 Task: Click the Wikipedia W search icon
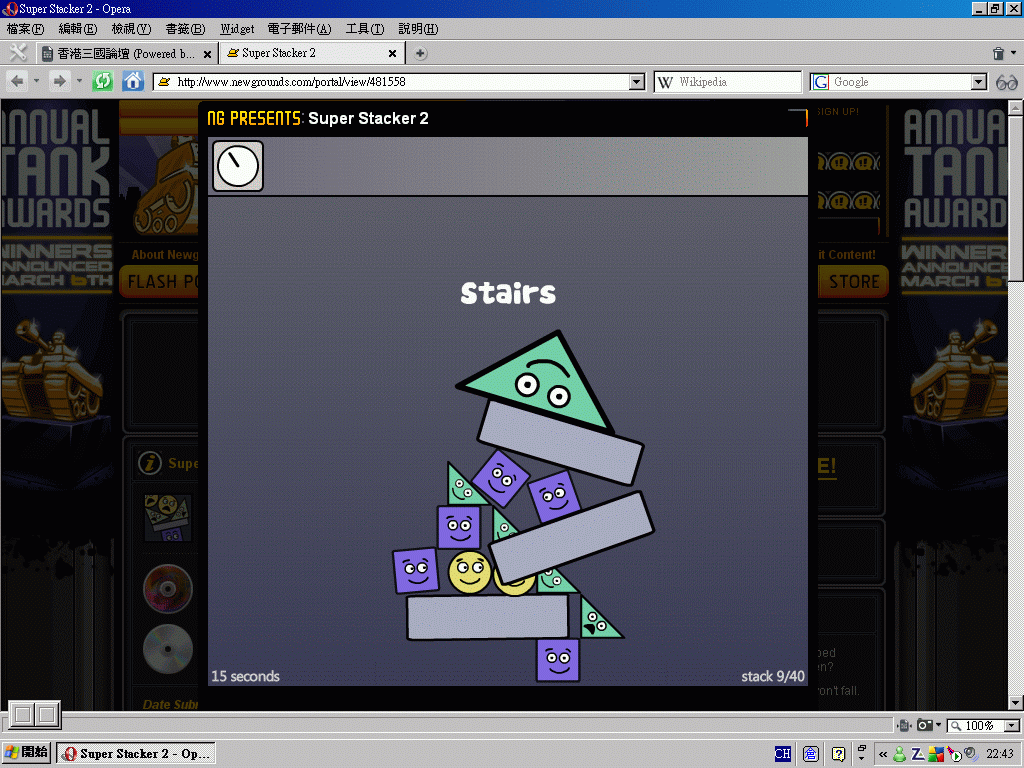tap(665, 82)
